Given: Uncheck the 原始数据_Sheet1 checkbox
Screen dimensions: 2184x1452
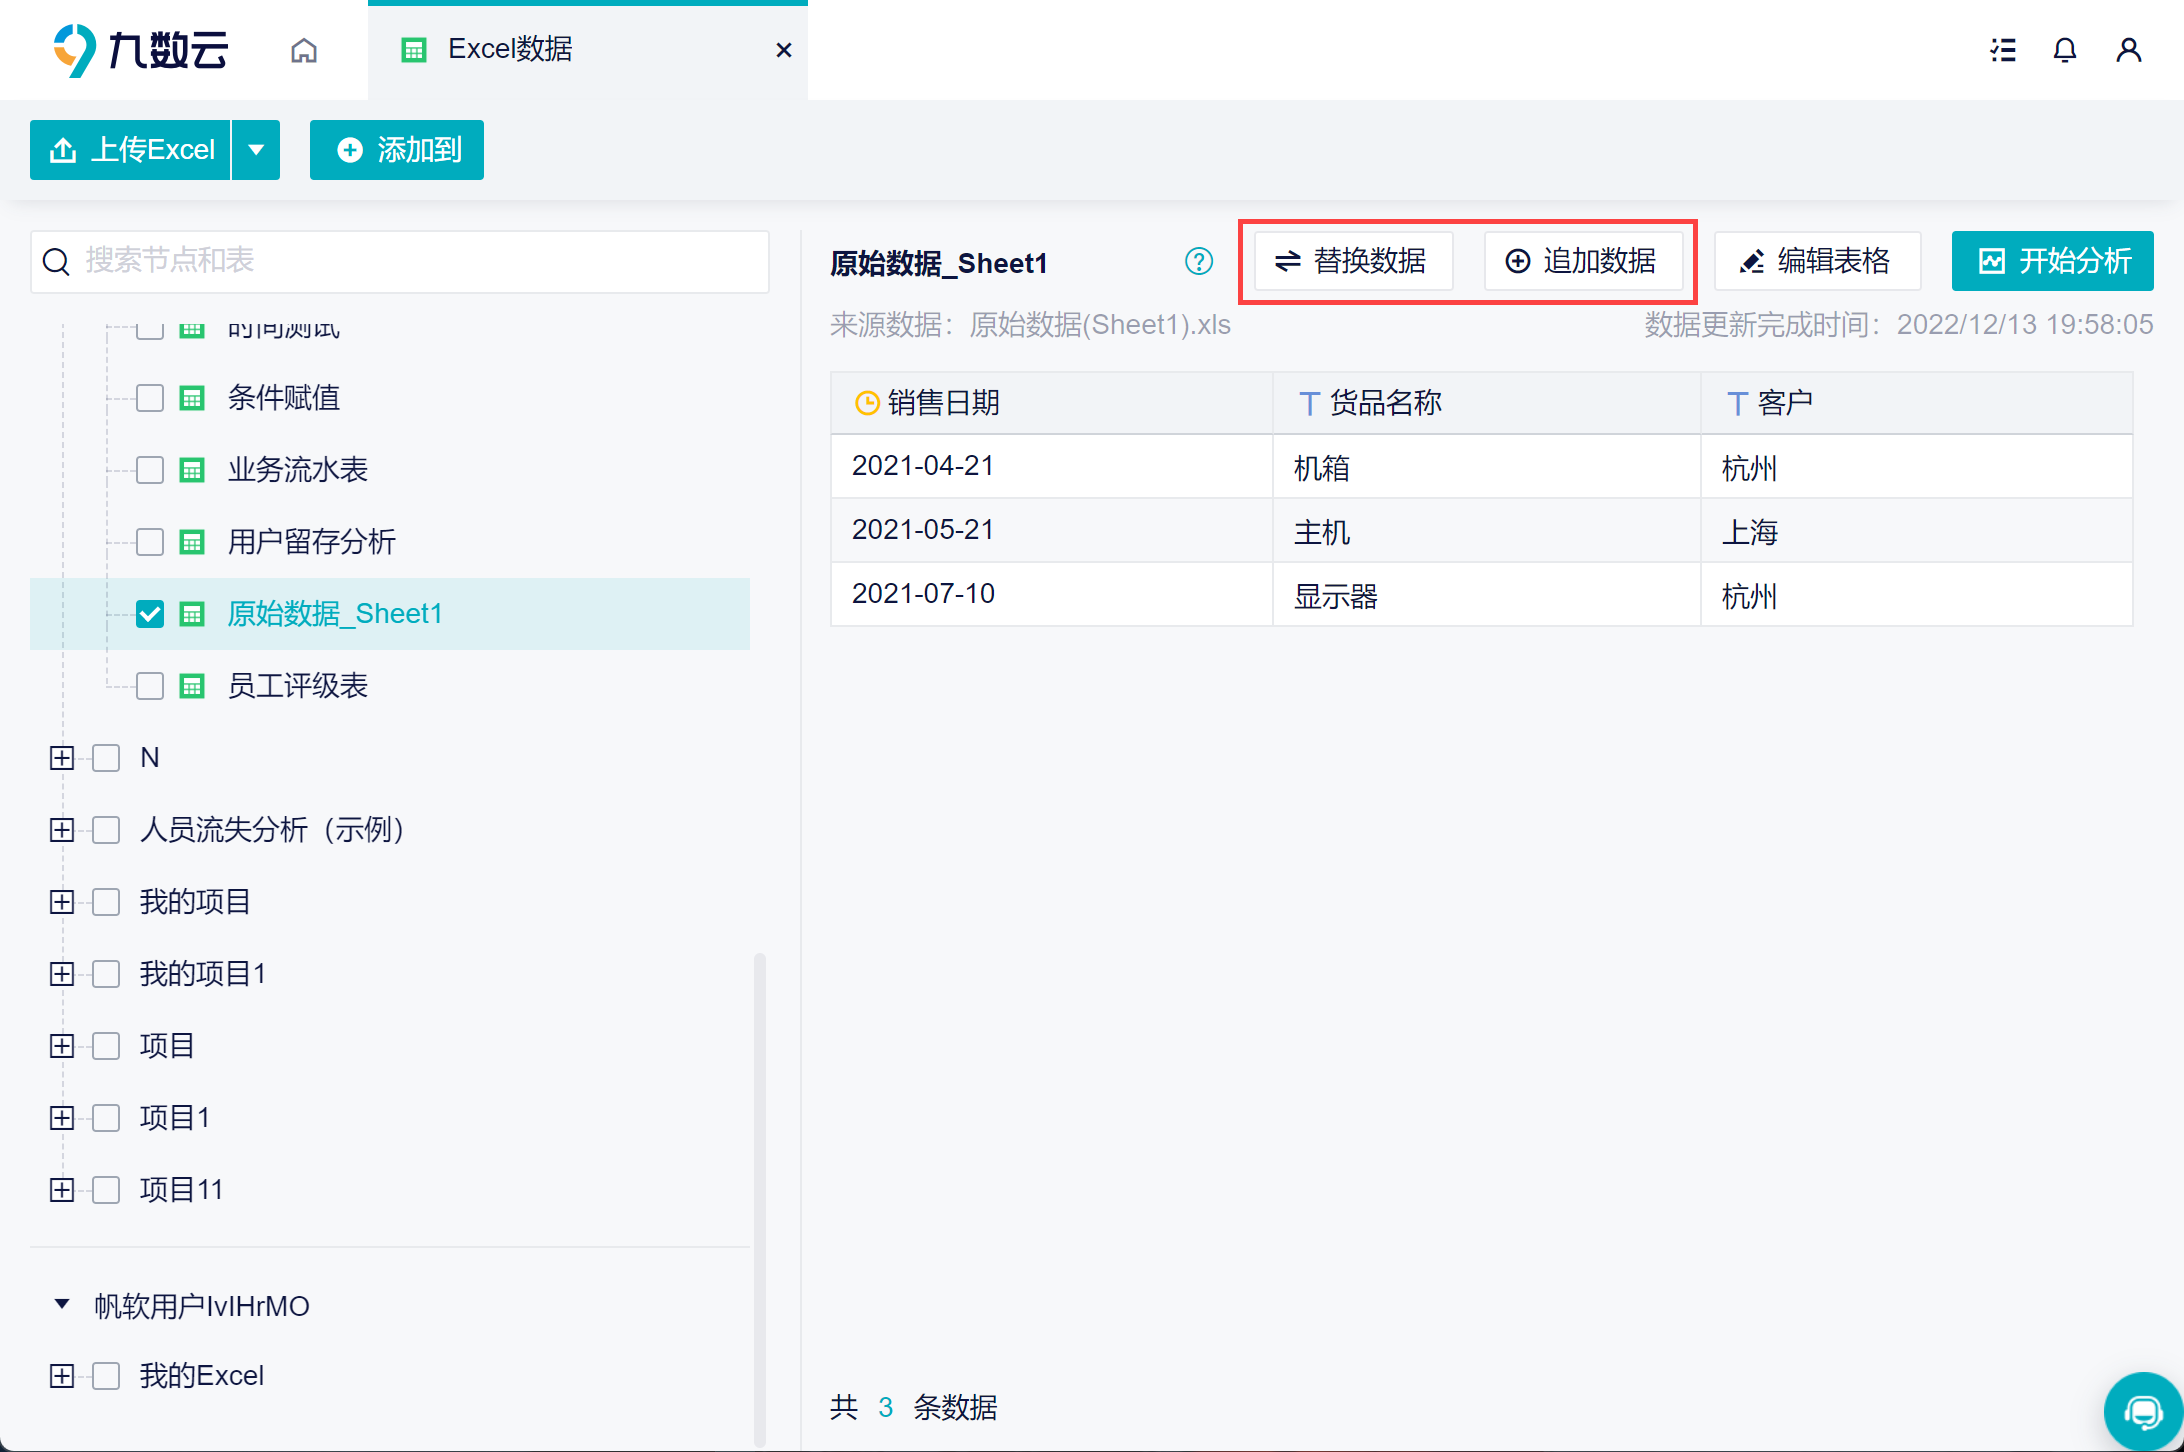Looking at the screenshot, I should click(x=150, y=614).
